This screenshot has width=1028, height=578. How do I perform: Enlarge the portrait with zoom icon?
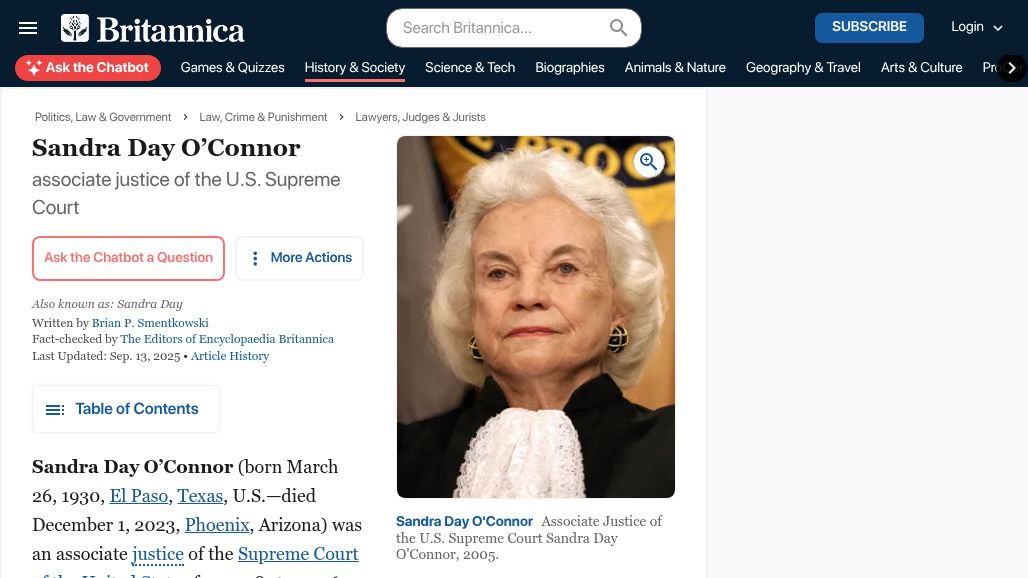click(648, 161)
